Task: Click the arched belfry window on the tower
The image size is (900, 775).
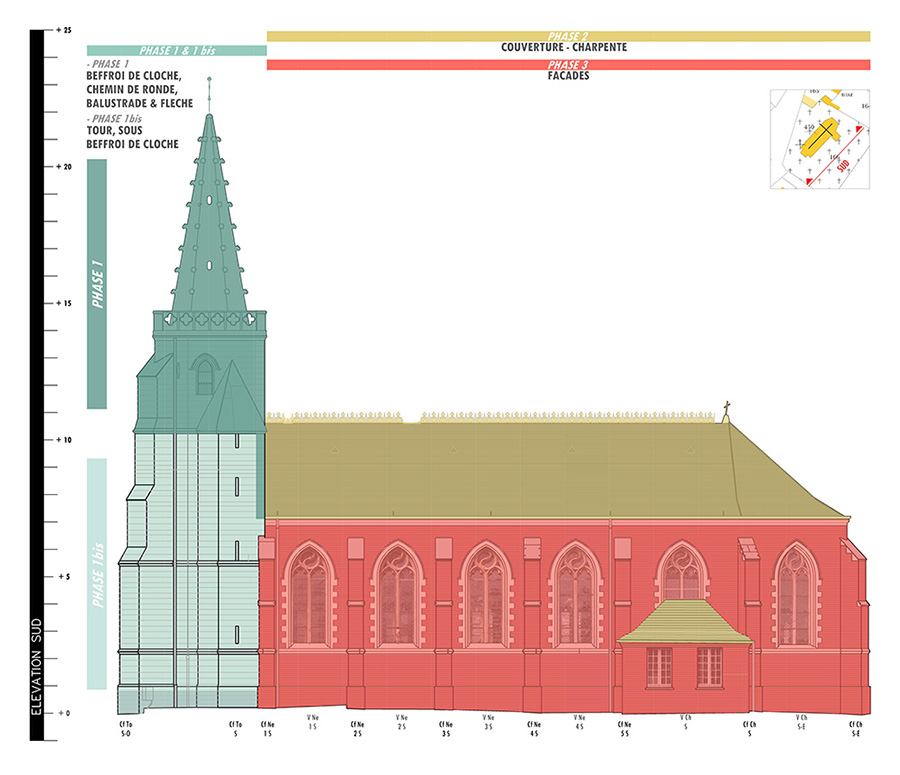Action: pyautogui.click(x=205, y=375)
